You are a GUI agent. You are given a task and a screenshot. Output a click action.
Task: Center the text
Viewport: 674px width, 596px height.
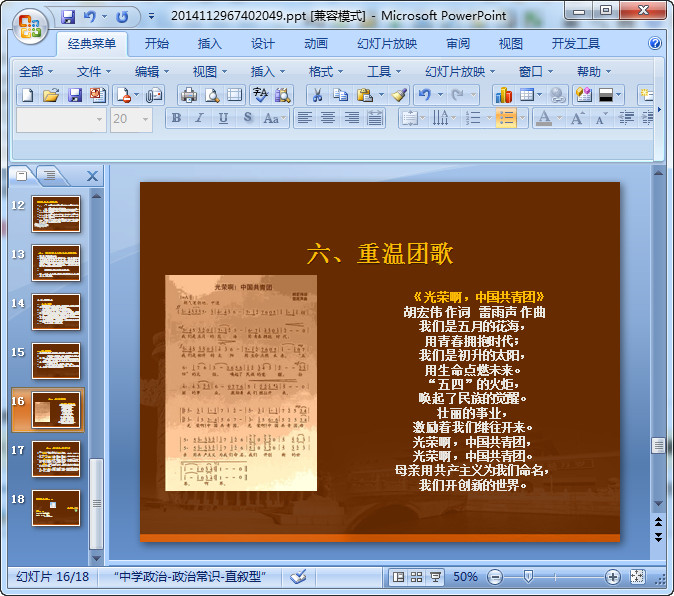pos(328,118)
